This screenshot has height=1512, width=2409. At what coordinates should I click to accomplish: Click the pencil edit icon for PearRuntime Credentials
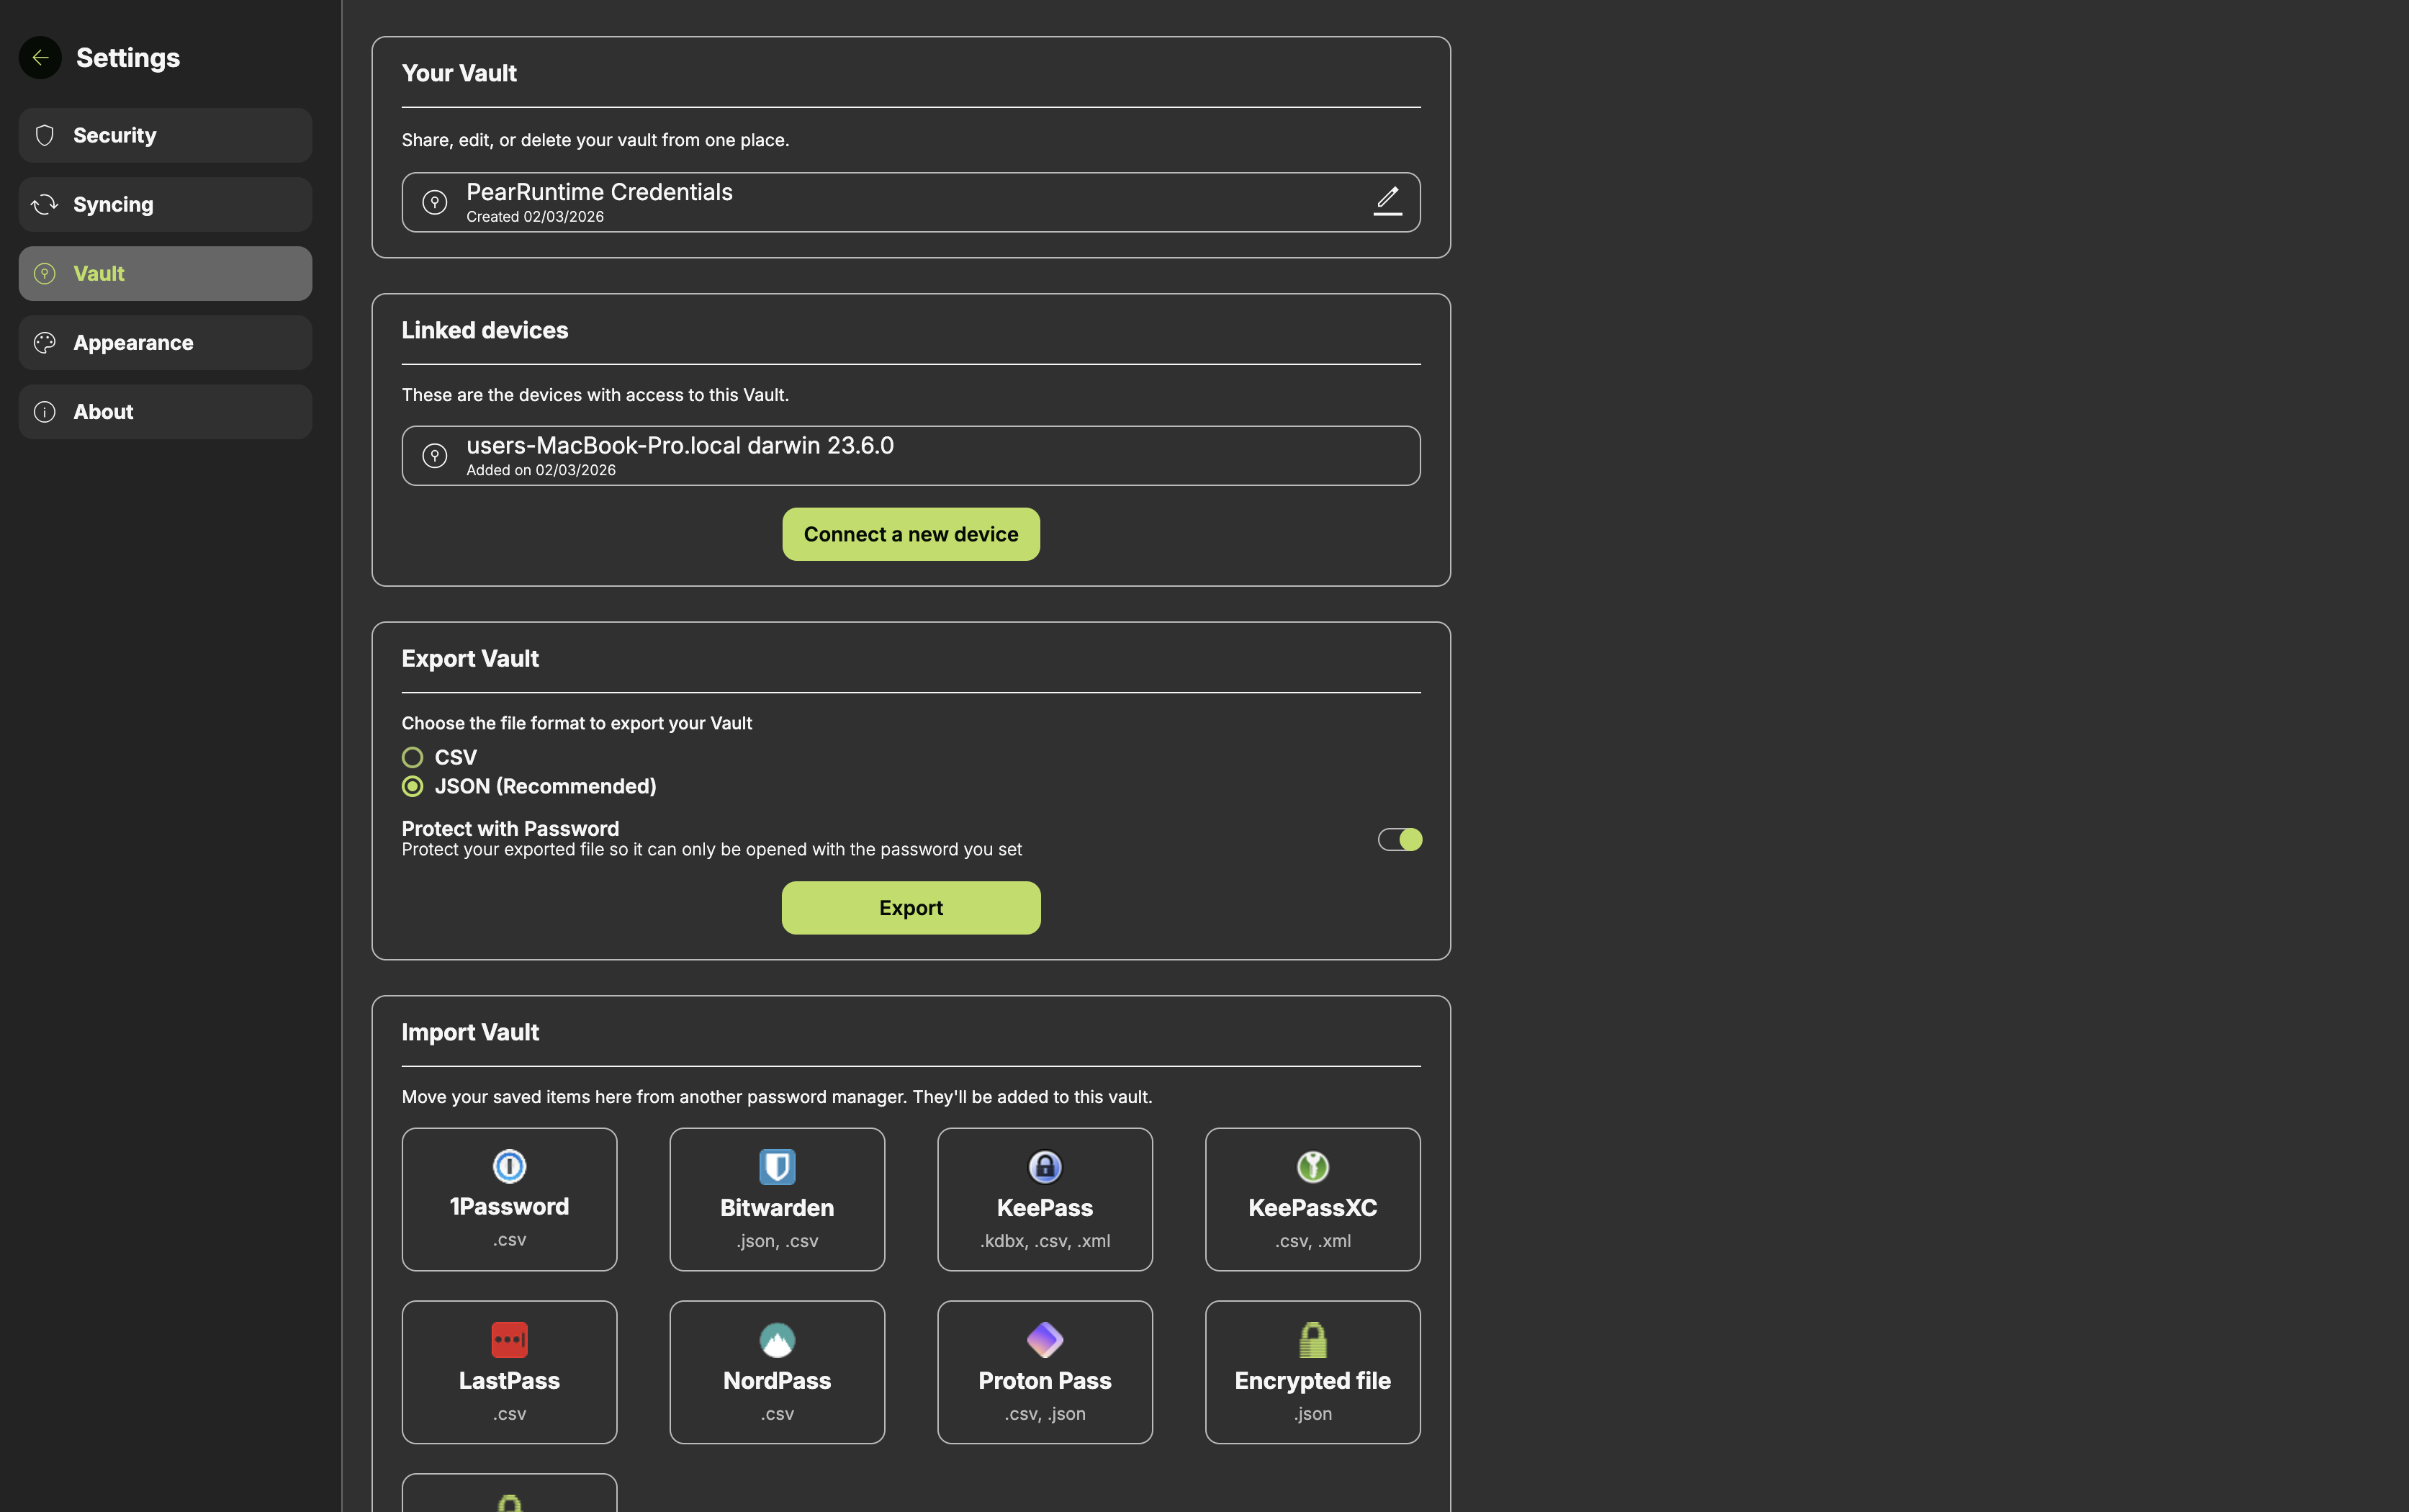[x=1387, y=201]
